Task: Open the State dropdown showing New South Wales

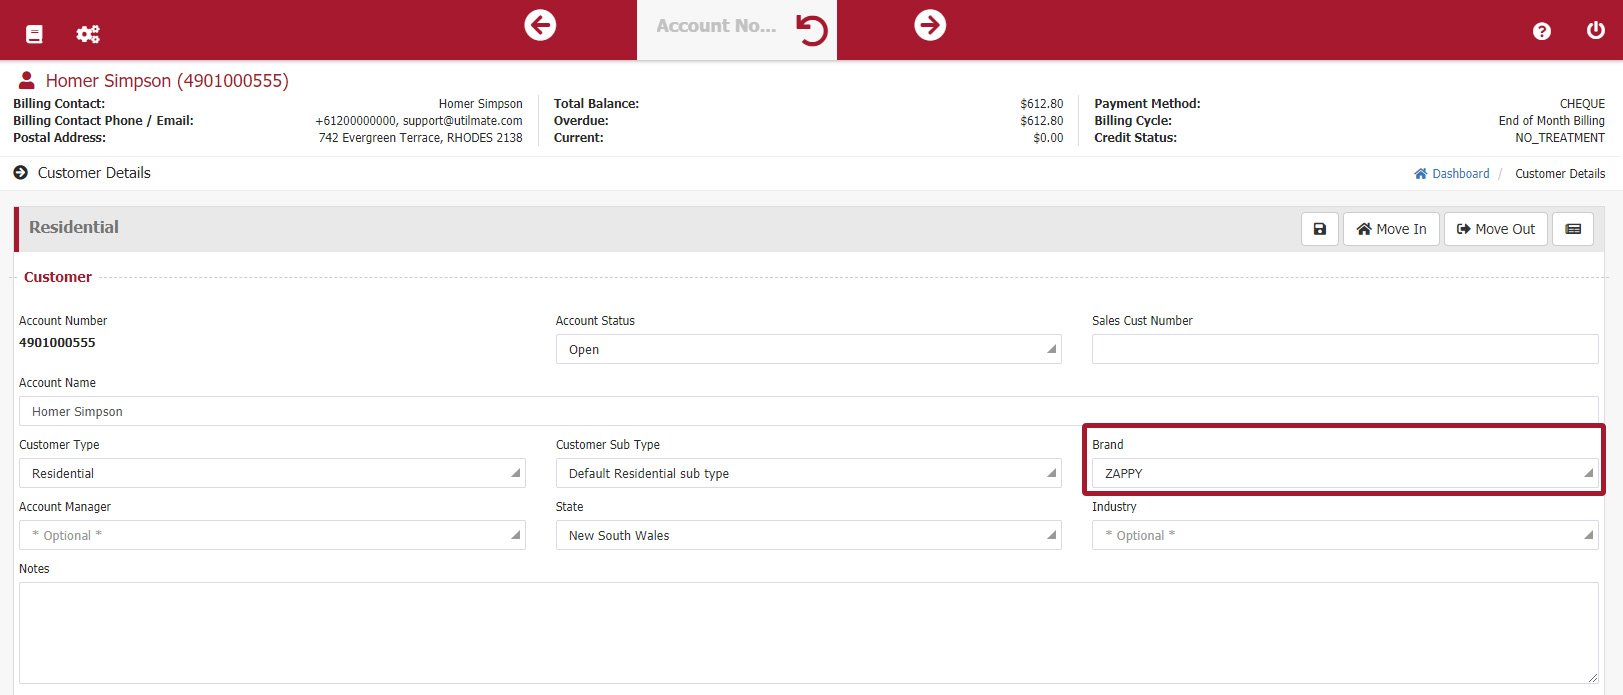Action: pyautogui.click(x=808, y=535)
